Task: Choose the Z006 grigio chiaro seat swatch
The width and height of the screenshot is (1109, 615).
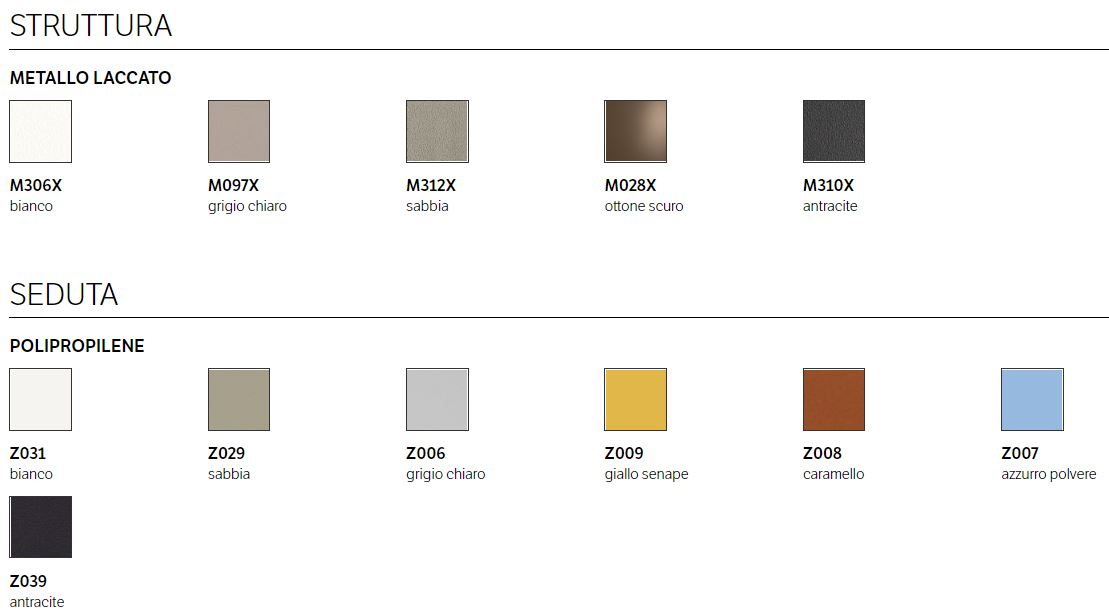Action: 436,398
